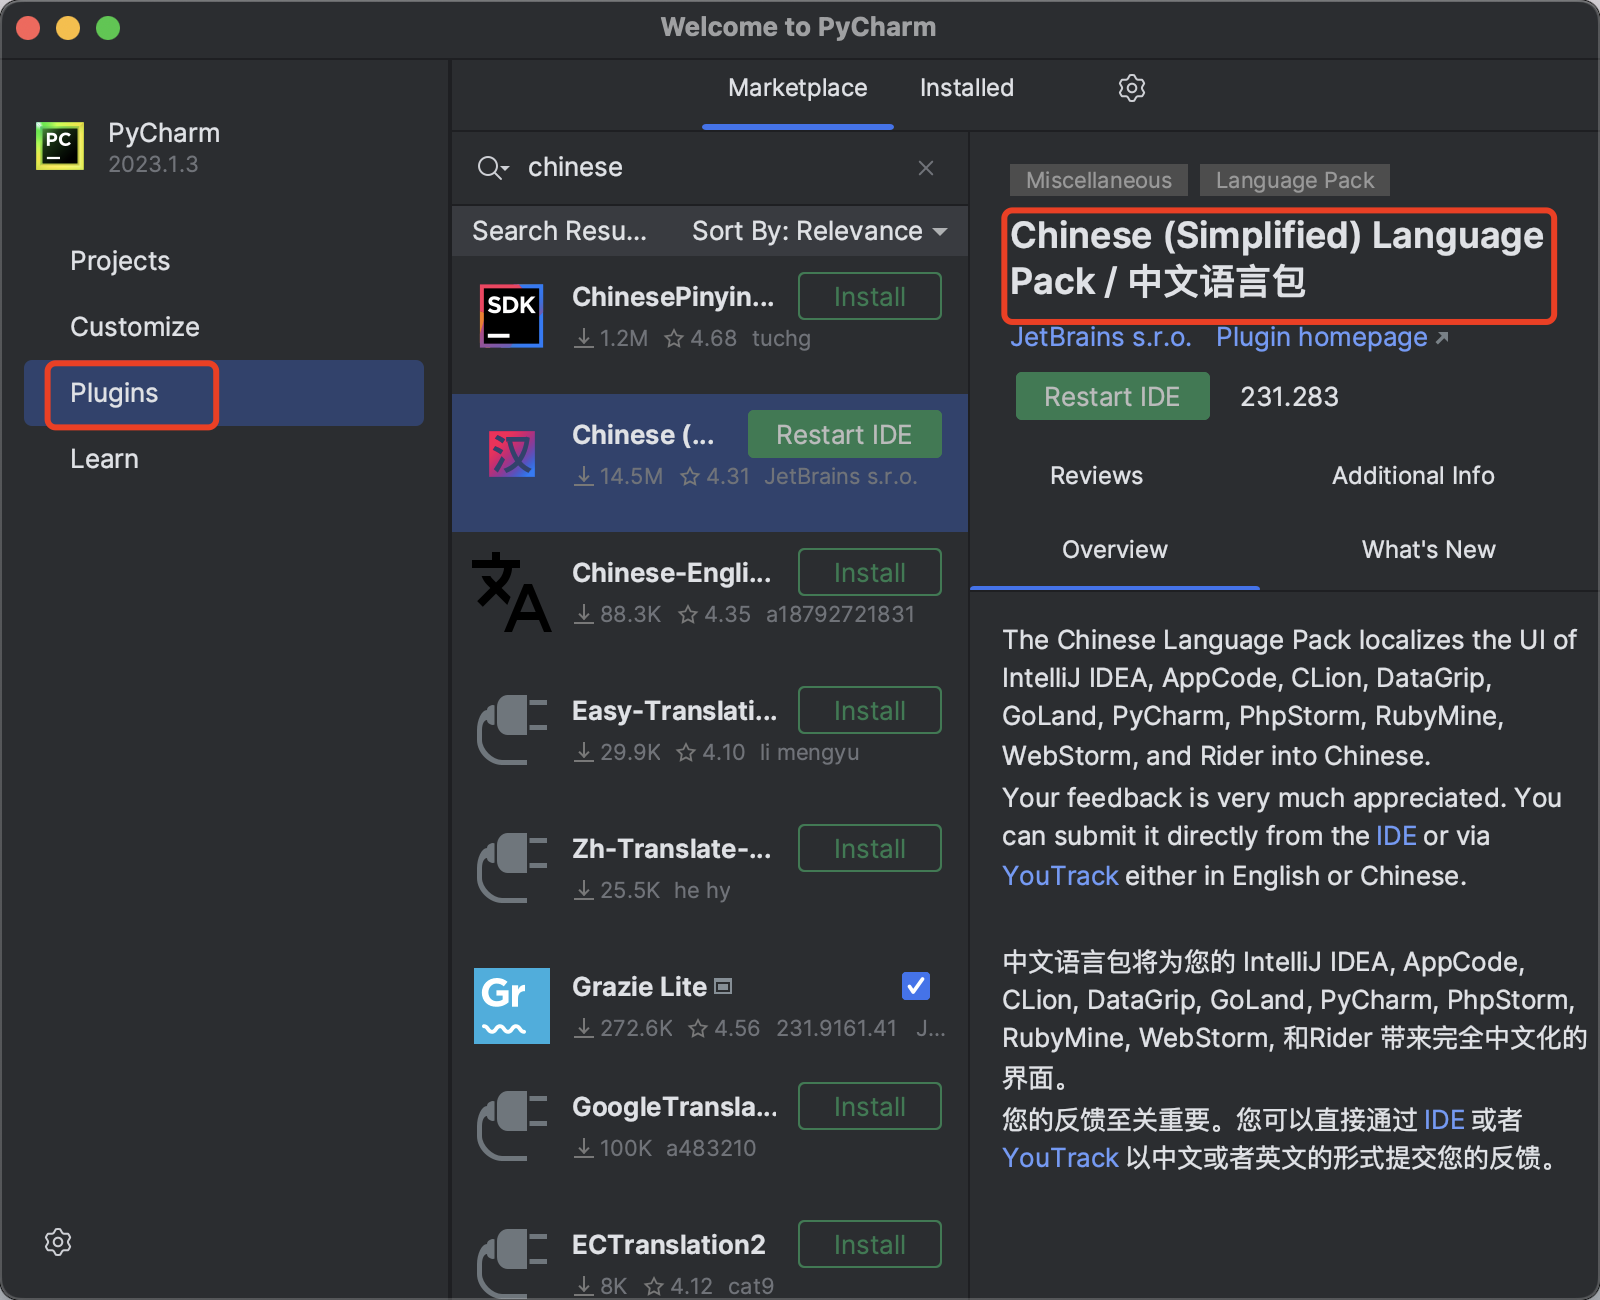Select the Grazie Lite plugin icon

511,1006
